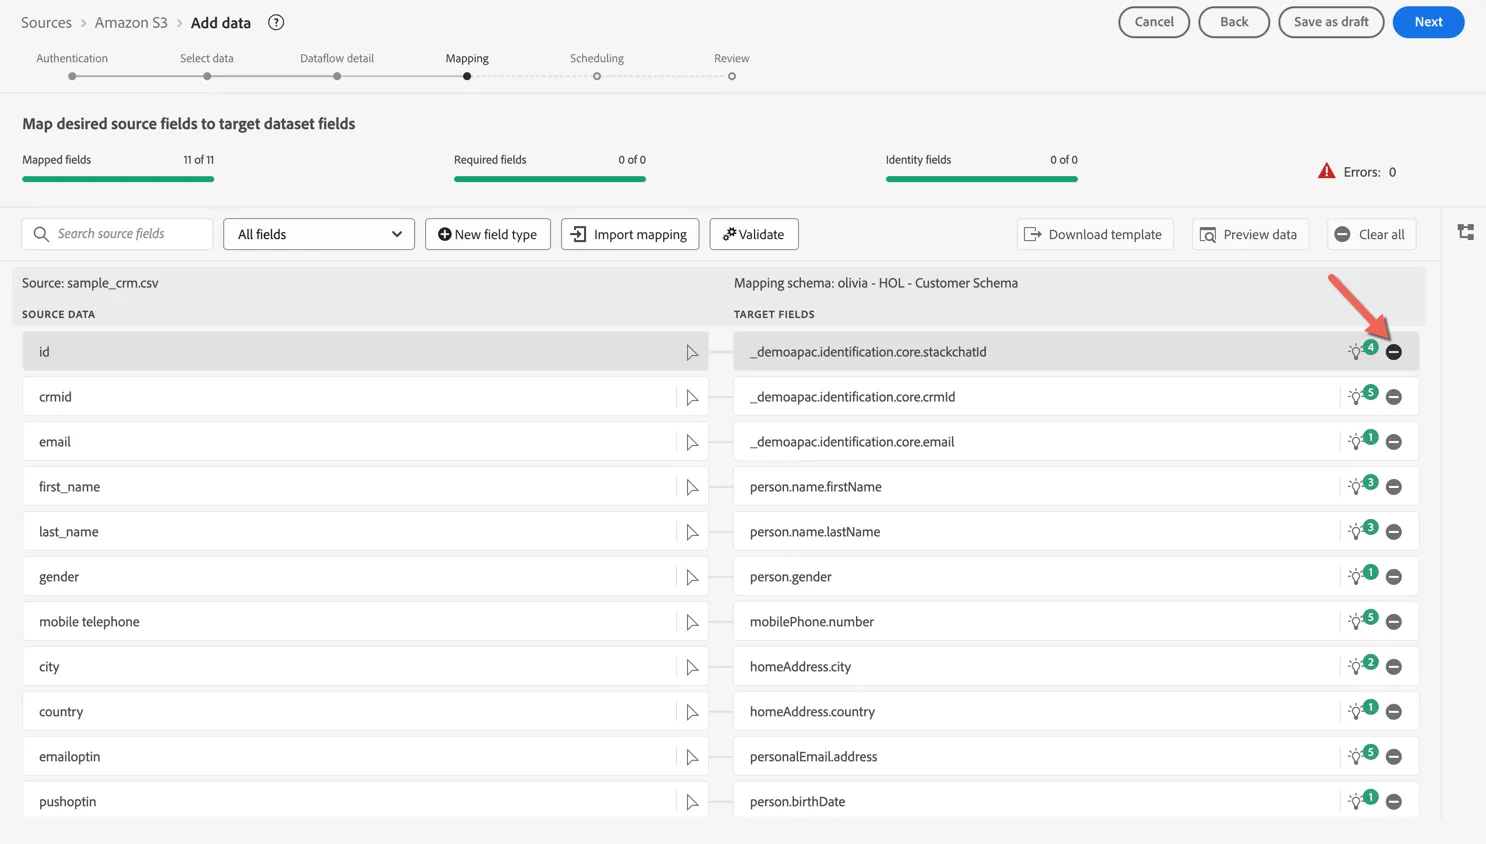Show recommendations for personalEmail.address target
This screenshot has width=1486, height=844.
[1361, 756]
